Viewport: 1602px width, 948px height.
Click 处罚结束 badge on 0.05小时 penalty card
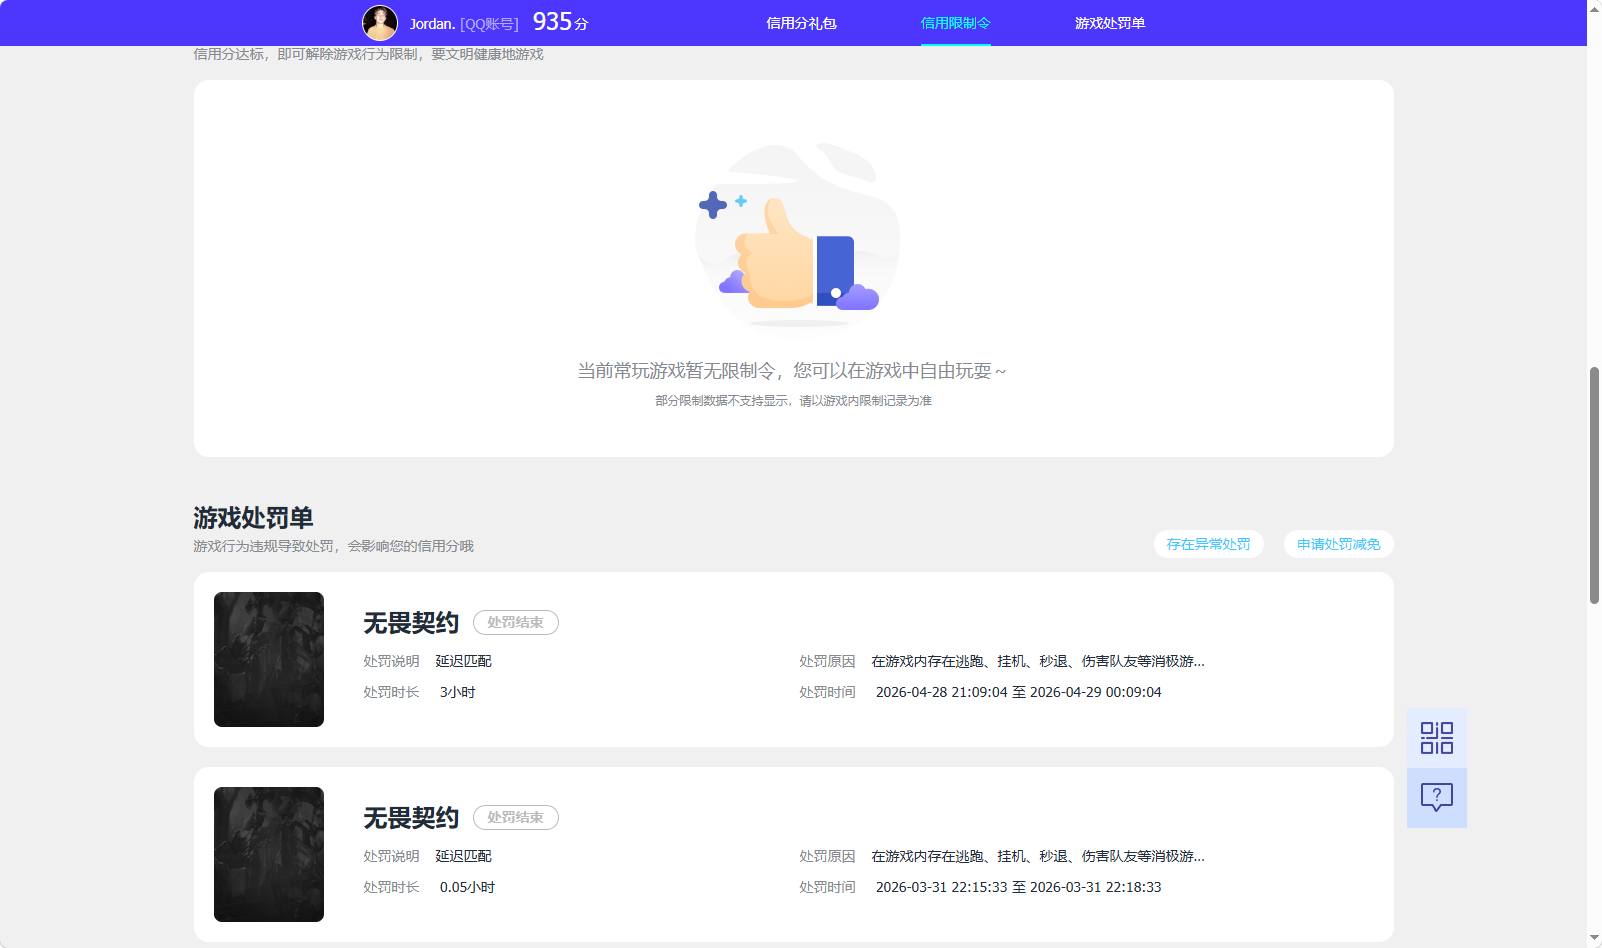click(x=515, y=817)
